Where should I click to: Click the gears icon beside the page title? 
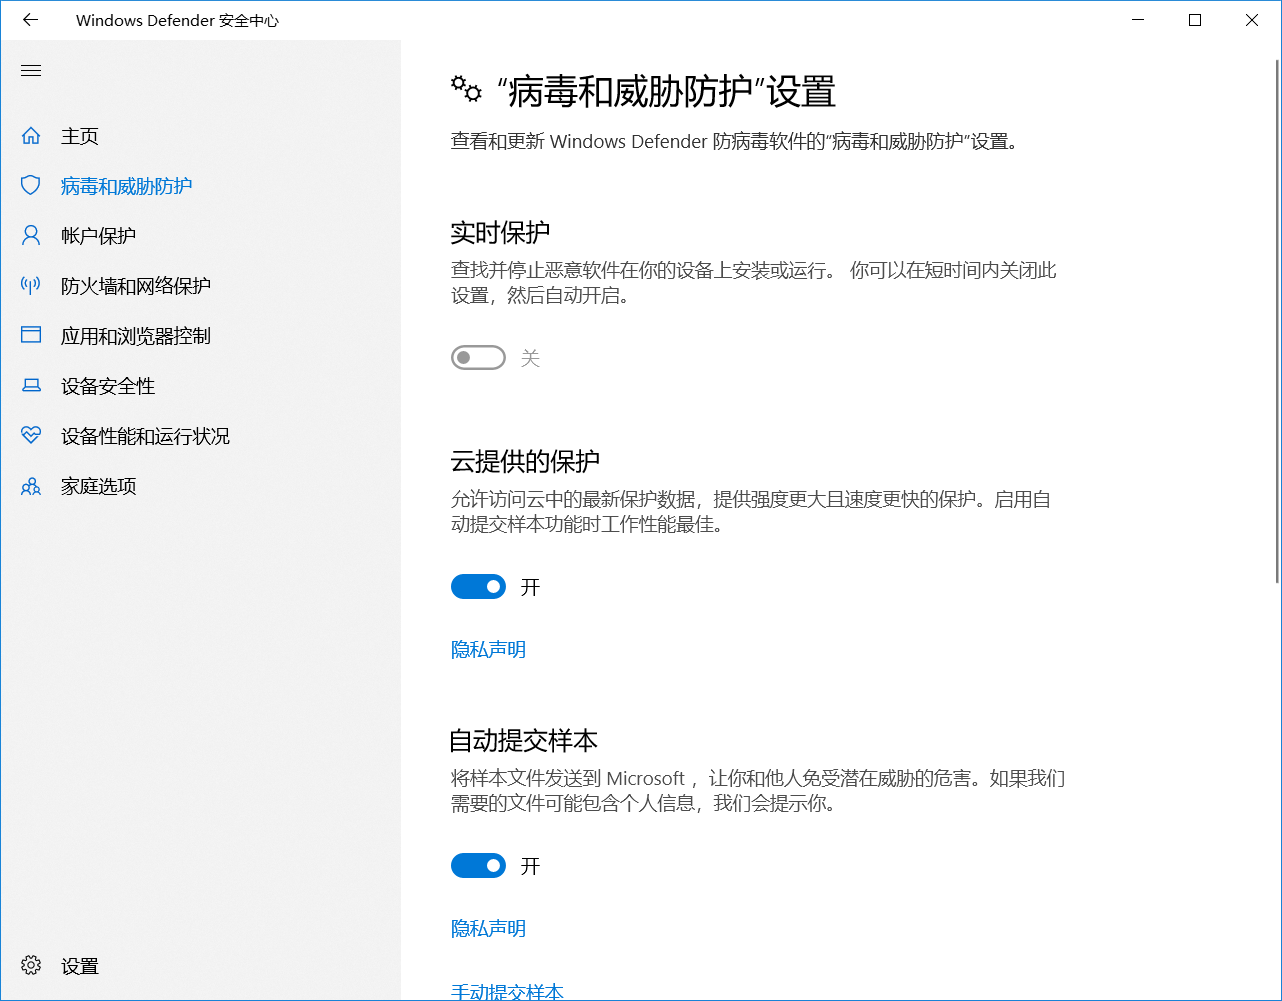(x=466, y=90)
